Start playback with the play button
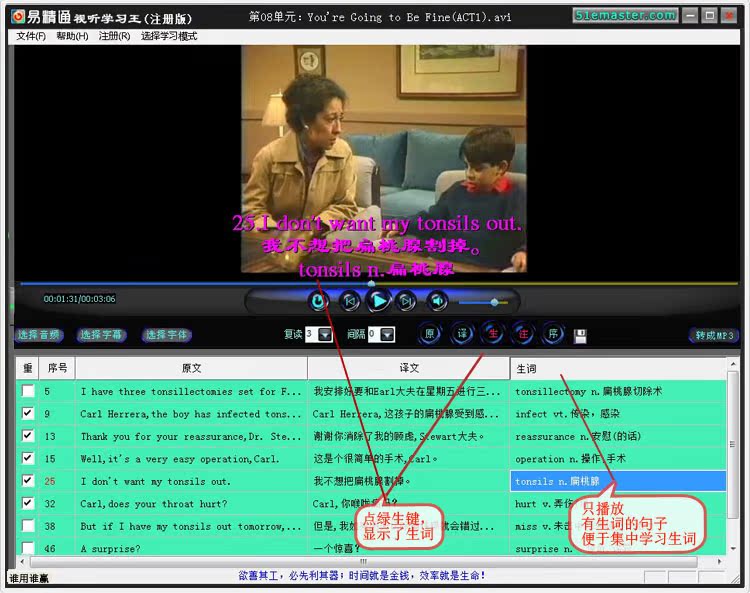The image size is (750, 593). tap(379, 301)
